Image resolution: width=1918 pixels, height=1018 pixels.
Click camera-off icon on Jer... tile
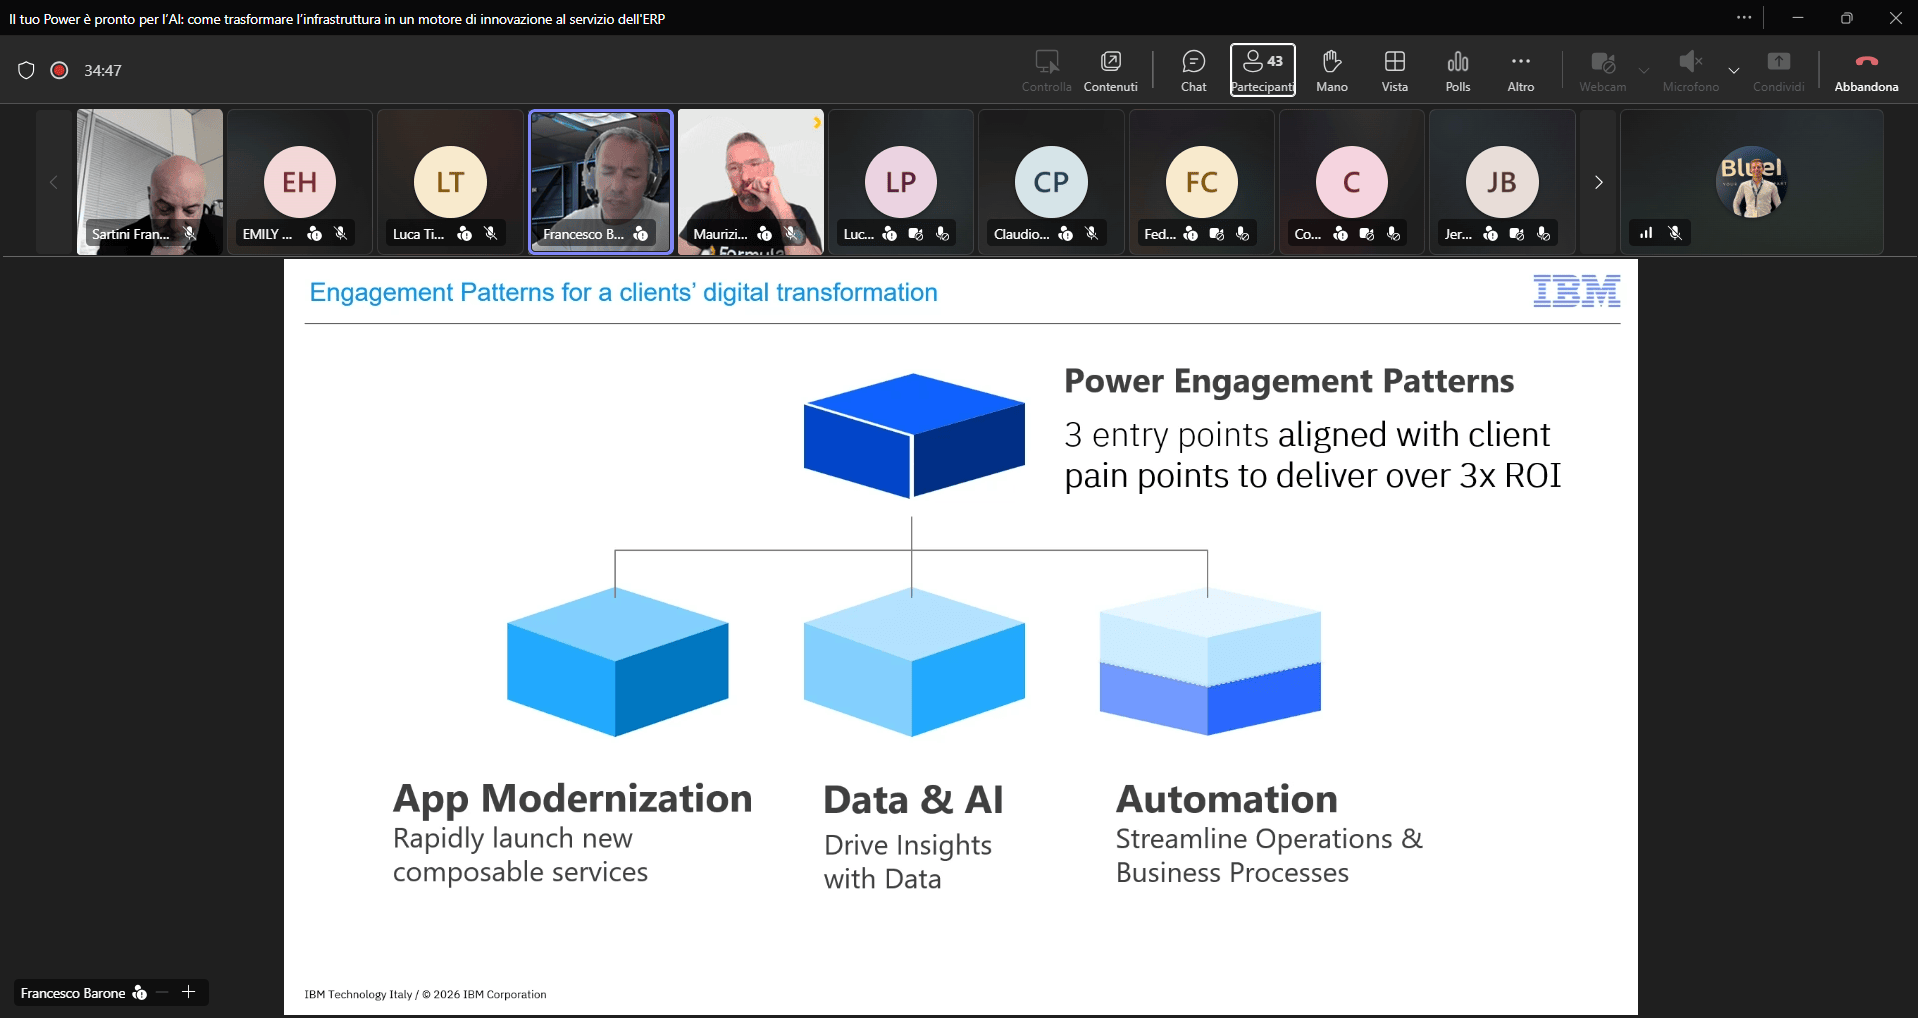click(1517, 234)
